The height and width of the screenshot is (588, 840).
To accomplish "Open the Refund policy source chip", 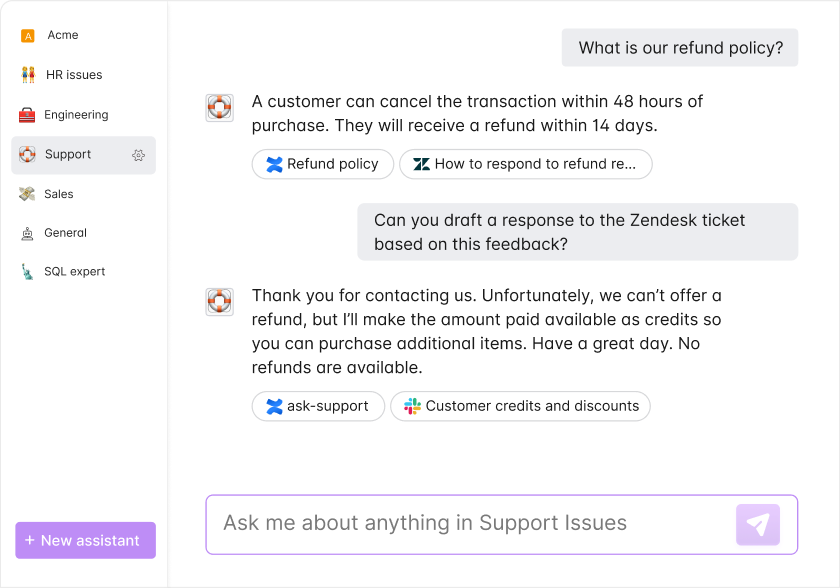I will (323, 164).
